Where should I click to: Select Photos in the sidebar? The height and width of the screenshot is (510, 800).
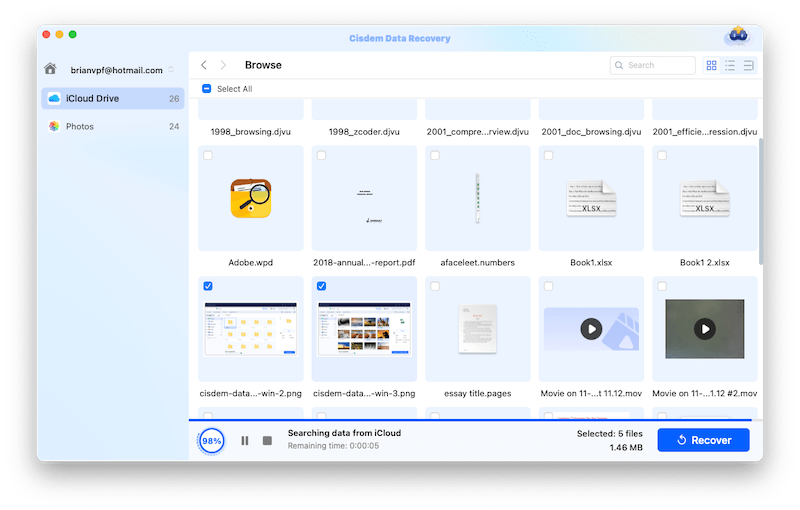pyautogui.click(x=113, y=126)
